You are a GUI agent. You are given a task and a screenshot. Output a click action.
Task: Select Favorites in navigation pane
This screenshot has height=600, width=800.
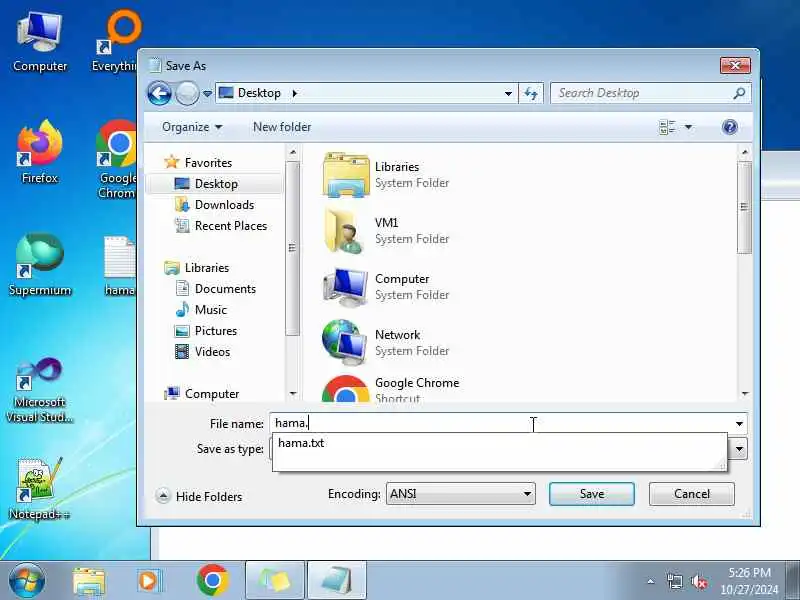tap(208, 163)
